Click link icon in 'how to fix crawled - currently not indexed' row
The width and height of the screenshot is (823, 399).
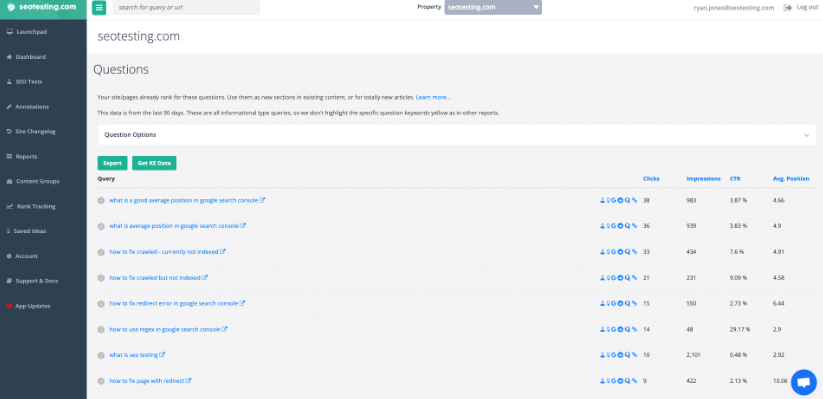[635, 251]
